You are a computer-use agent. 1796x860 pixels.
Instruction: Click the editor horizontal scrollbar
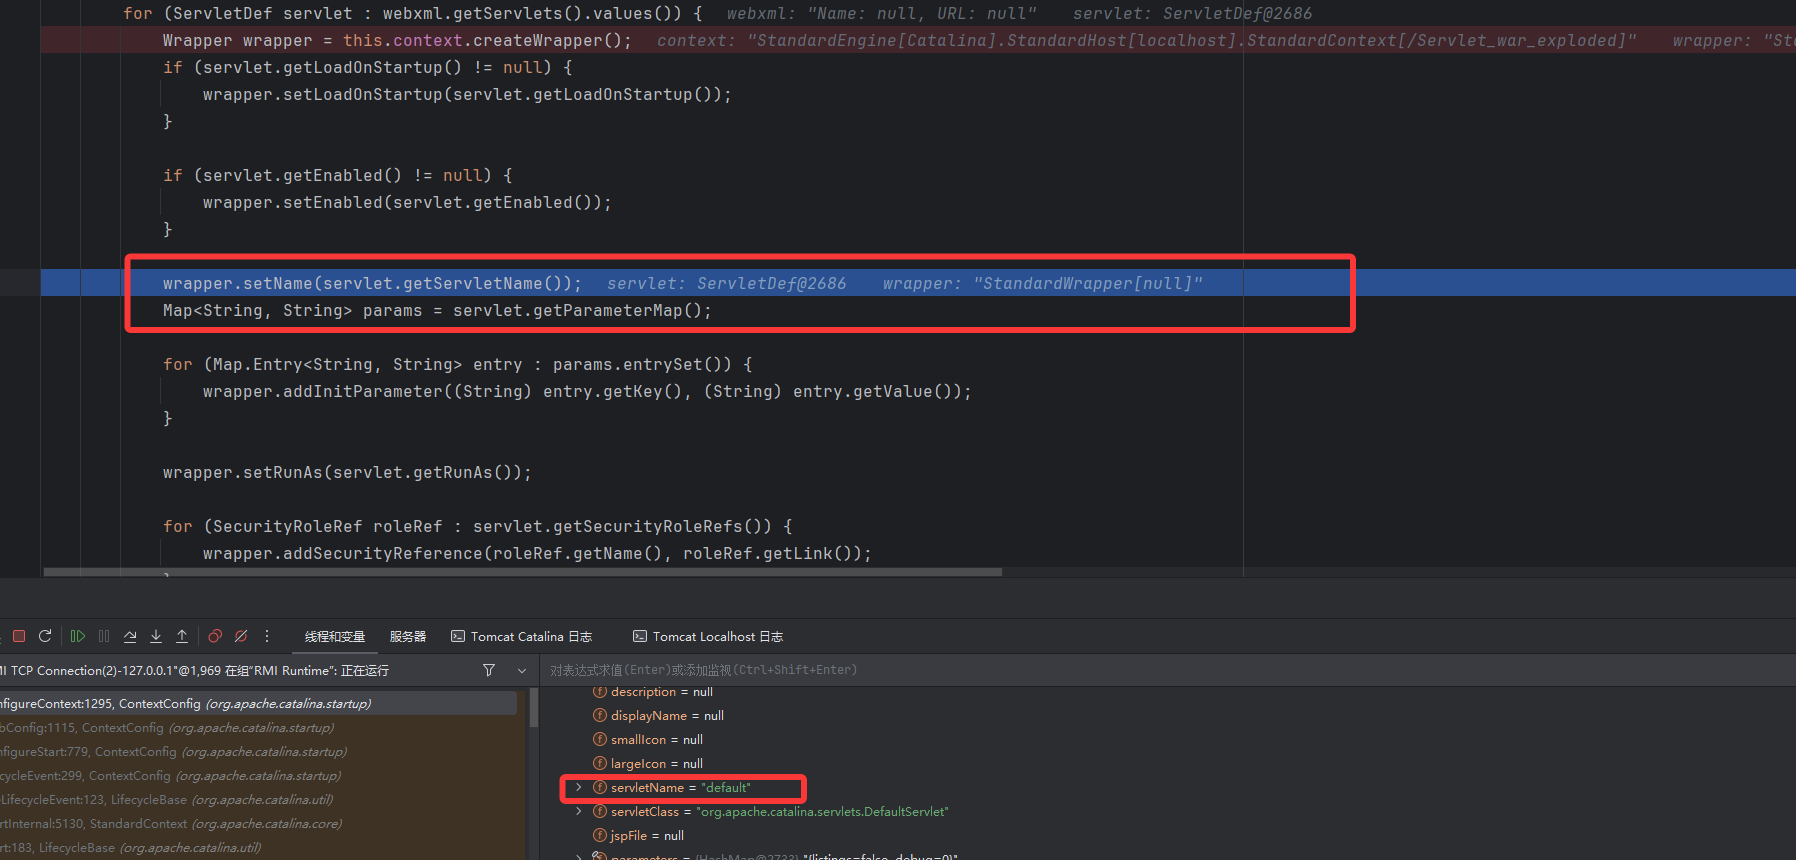click(x=522, y=572)
